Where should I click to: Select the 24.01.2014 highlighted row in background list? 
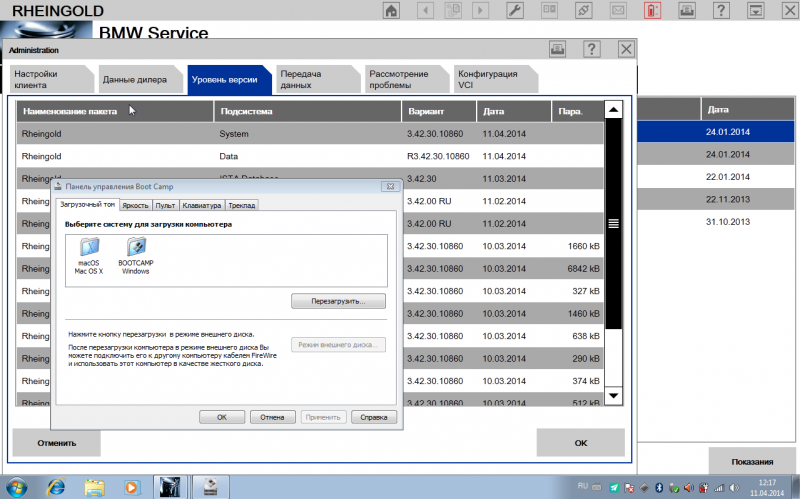(716, 132)
